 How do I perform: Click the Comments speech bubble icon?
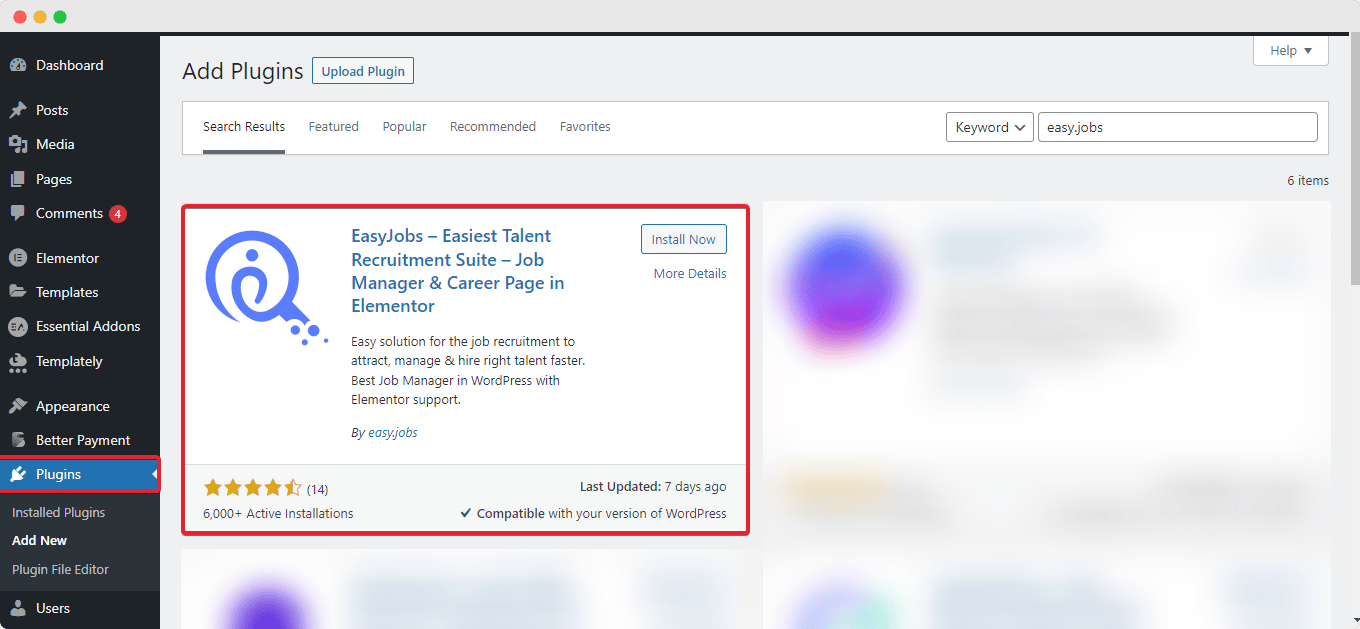[18, 213]
